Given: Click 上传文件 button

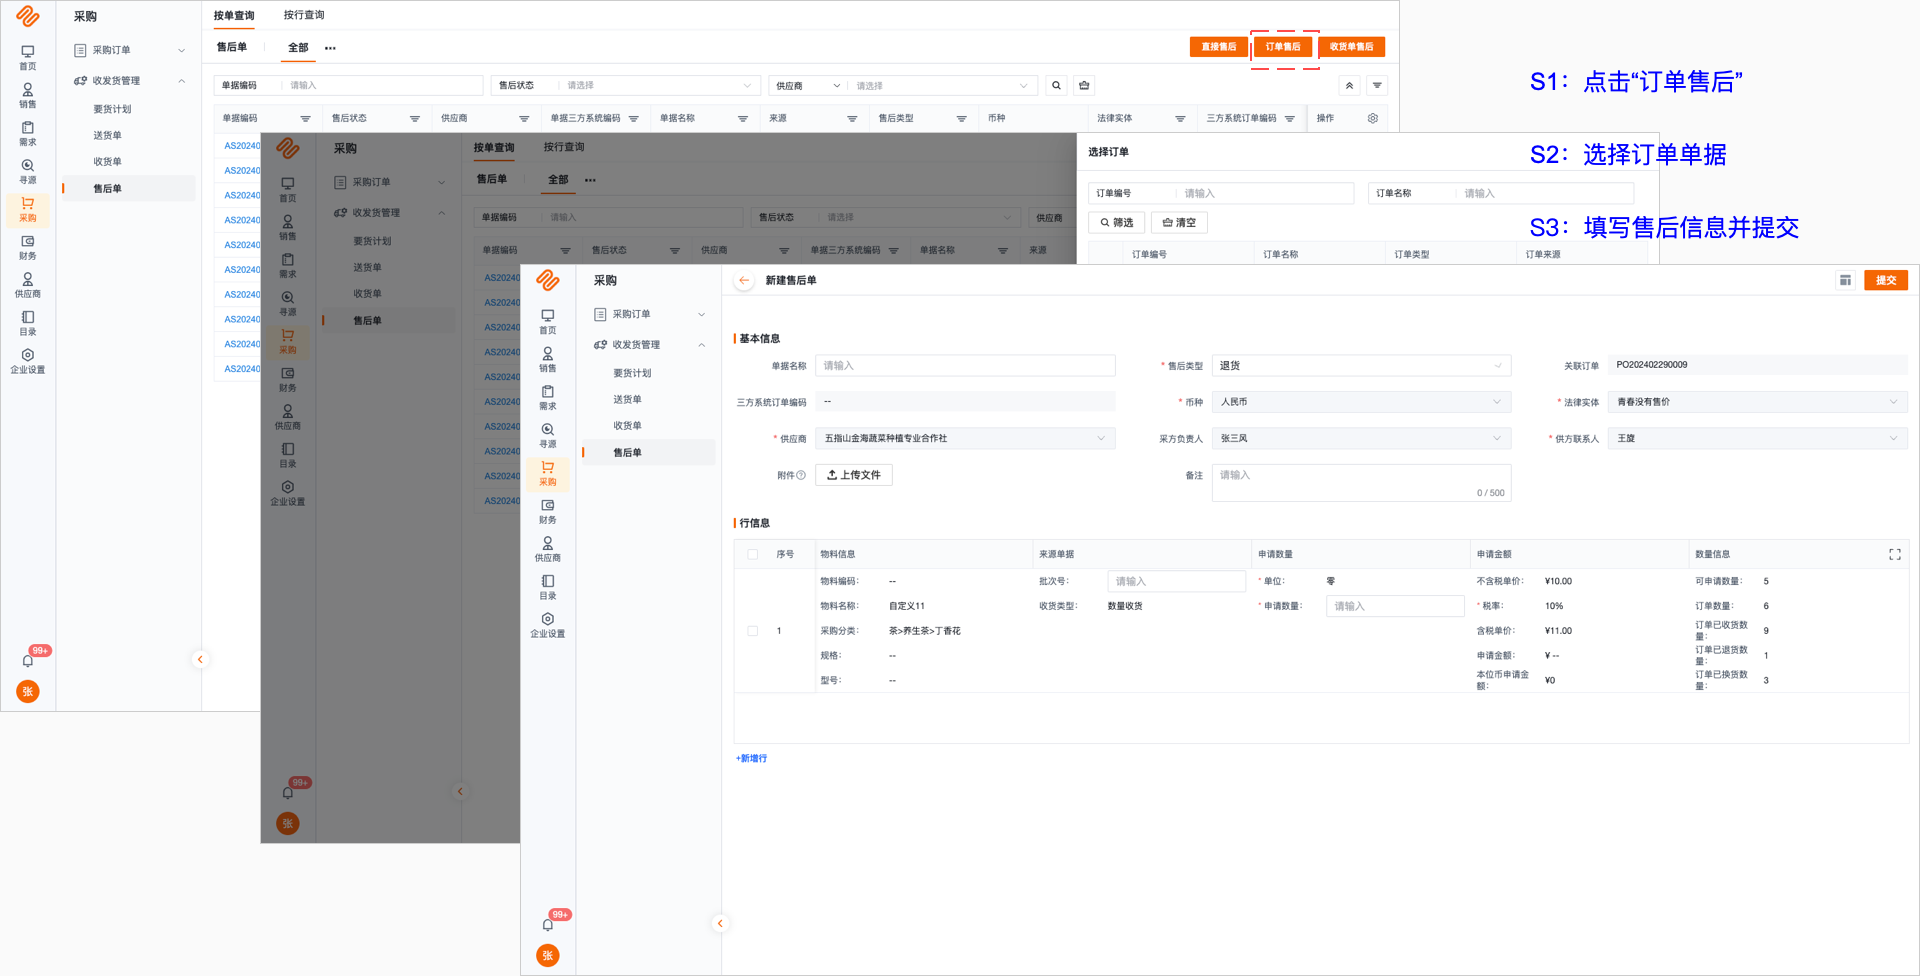Looking at the screenshot, I should 854,475.
